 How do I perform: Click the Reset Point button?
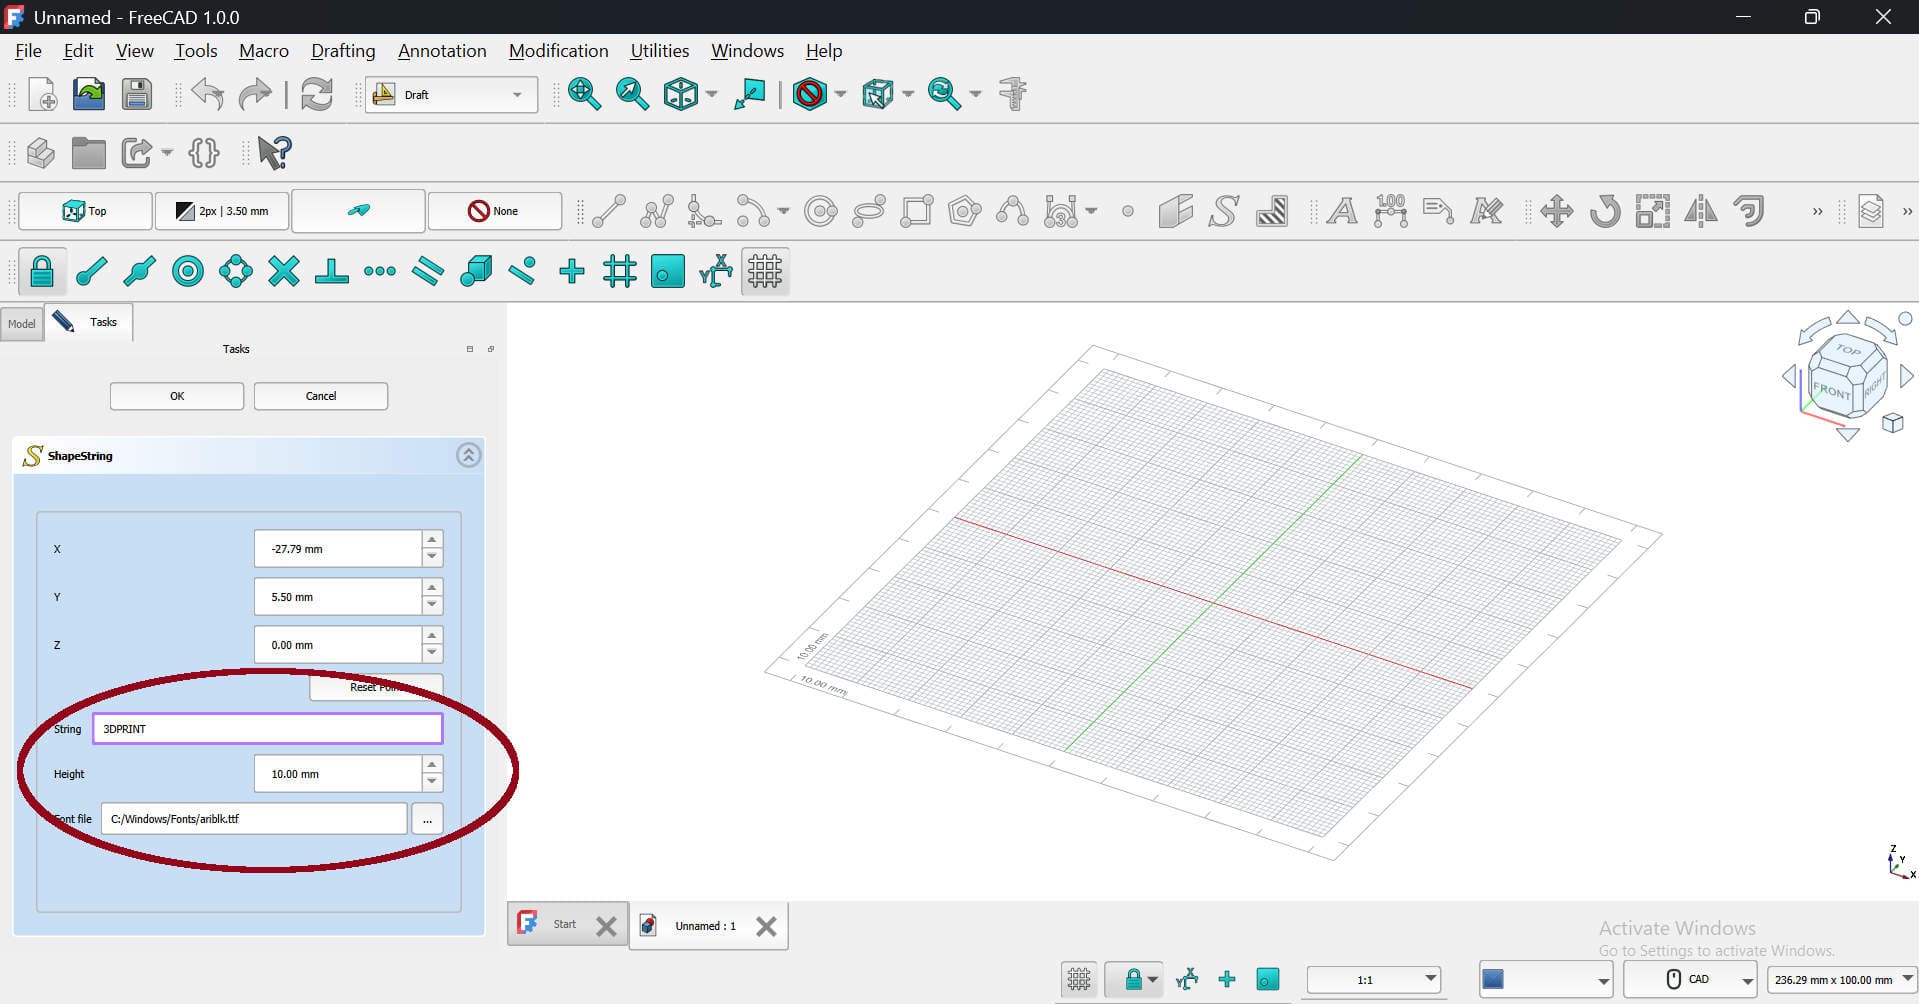click(x=376, y=687)
